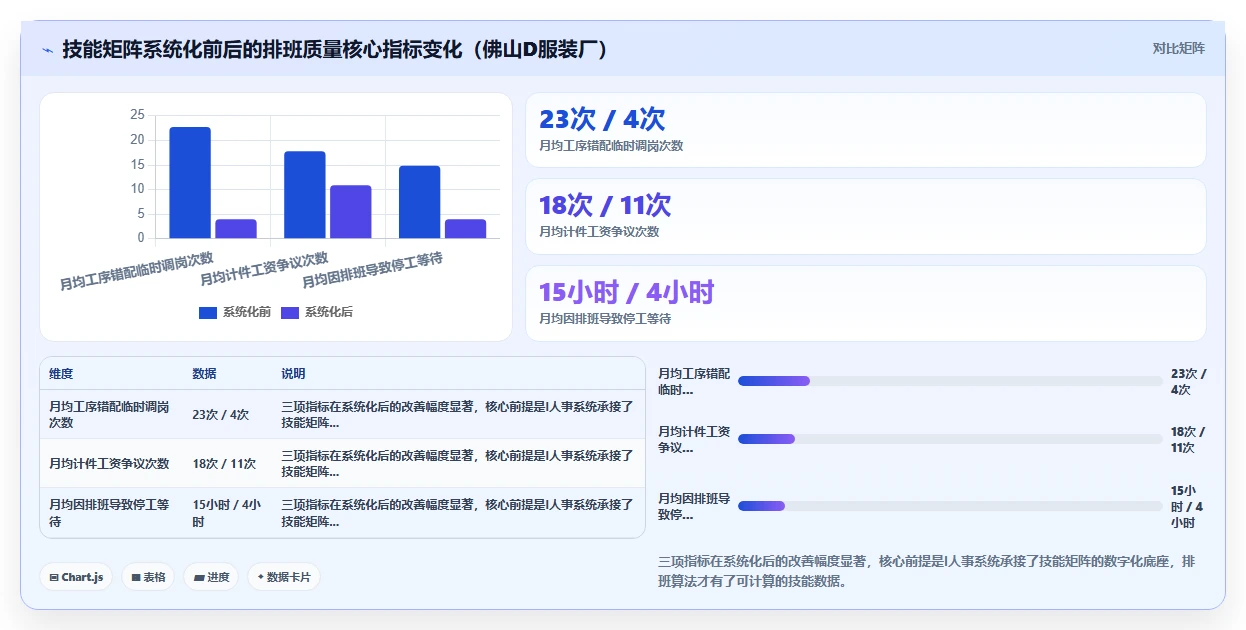The image size is (1246, 630).
Task: Click the 23次 / 4次 value beside the progress bar
Action: click(1189, 382)
